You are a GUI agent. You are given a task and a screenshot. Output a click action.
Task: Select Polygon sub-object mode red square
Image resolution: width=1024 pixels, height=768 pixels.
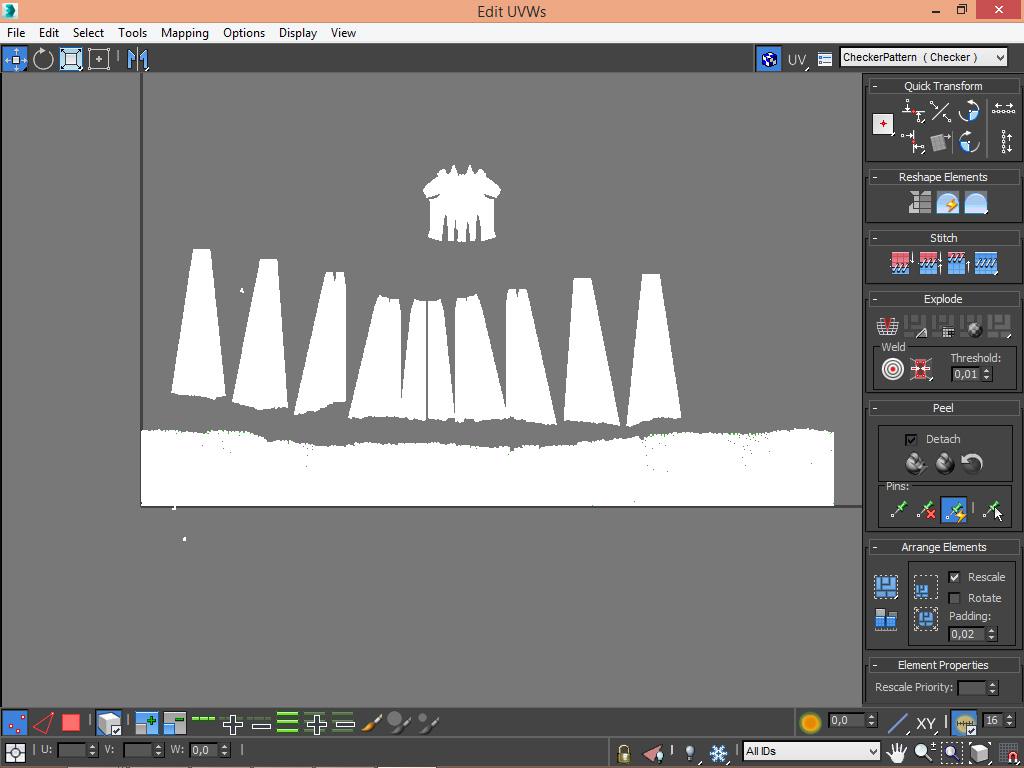click(x=71, y=722)
